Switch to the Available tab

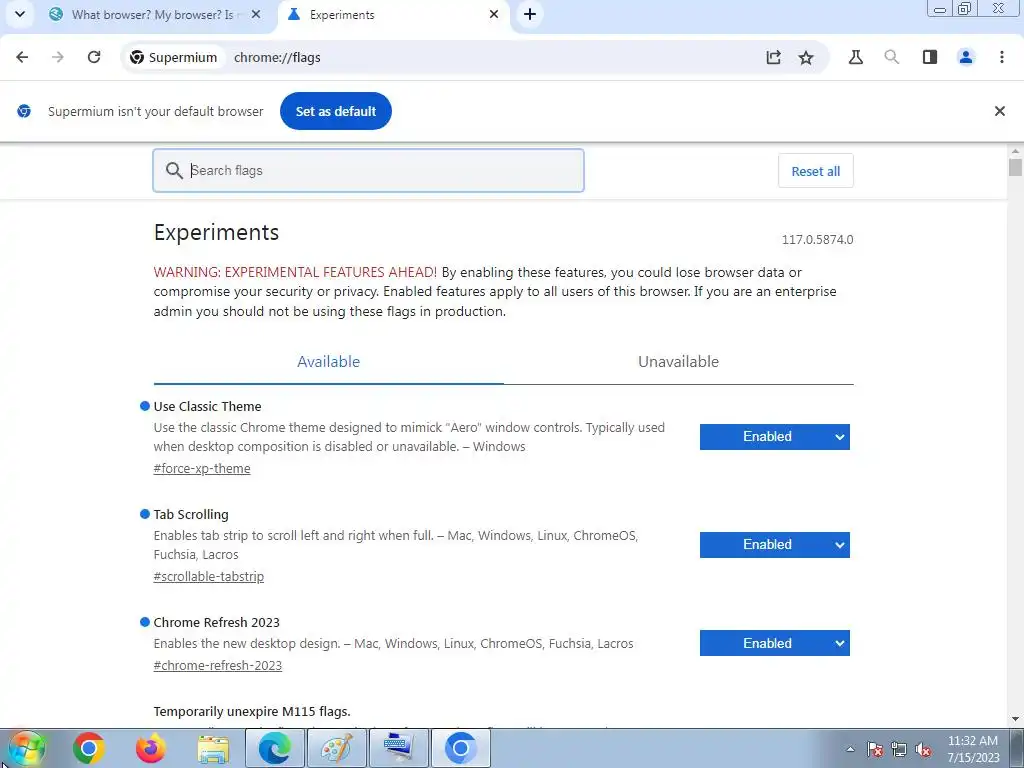[328, 362]
